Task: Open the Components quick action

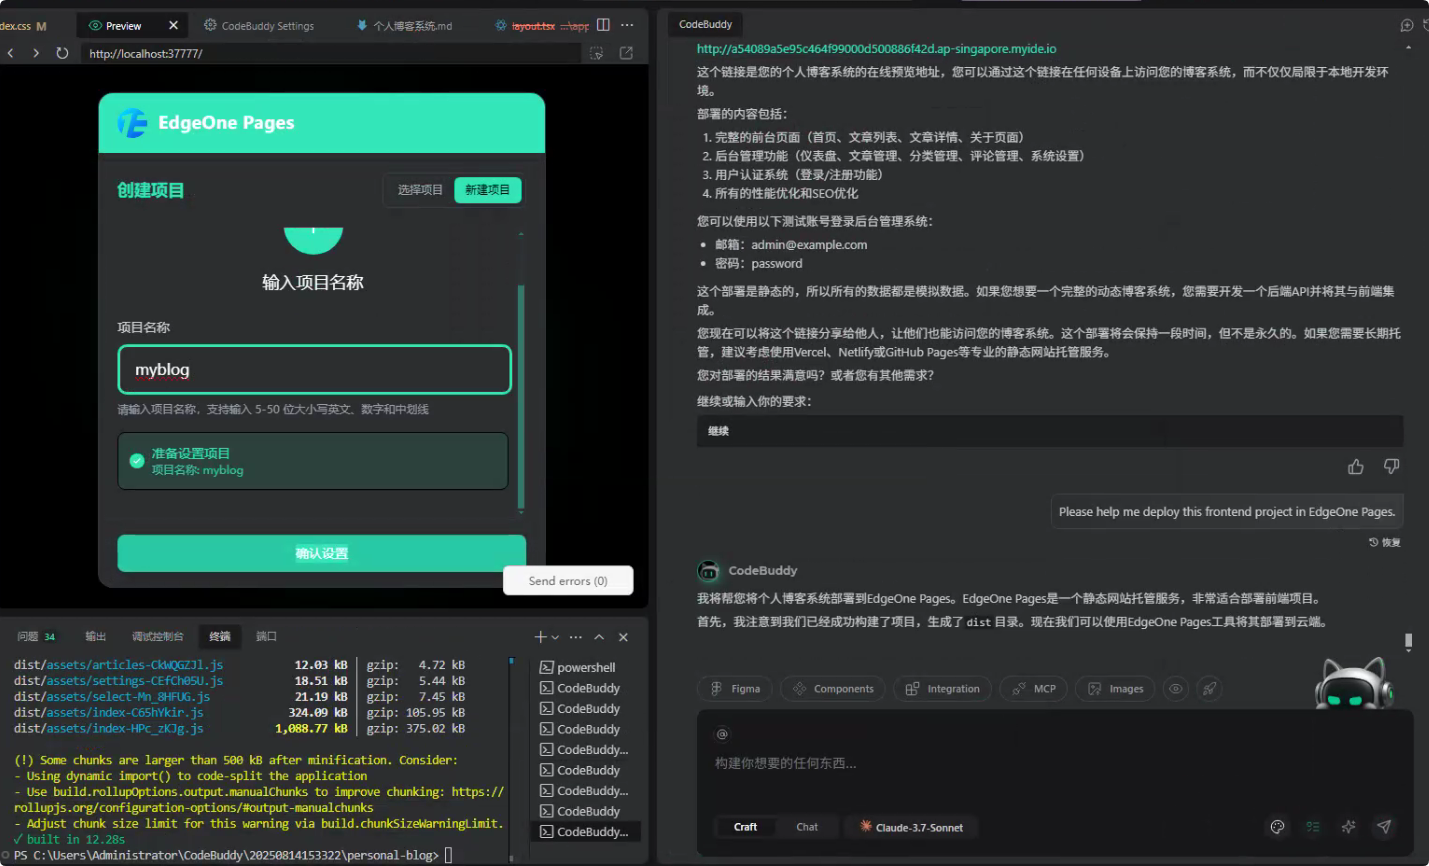Action: (831, 689)
